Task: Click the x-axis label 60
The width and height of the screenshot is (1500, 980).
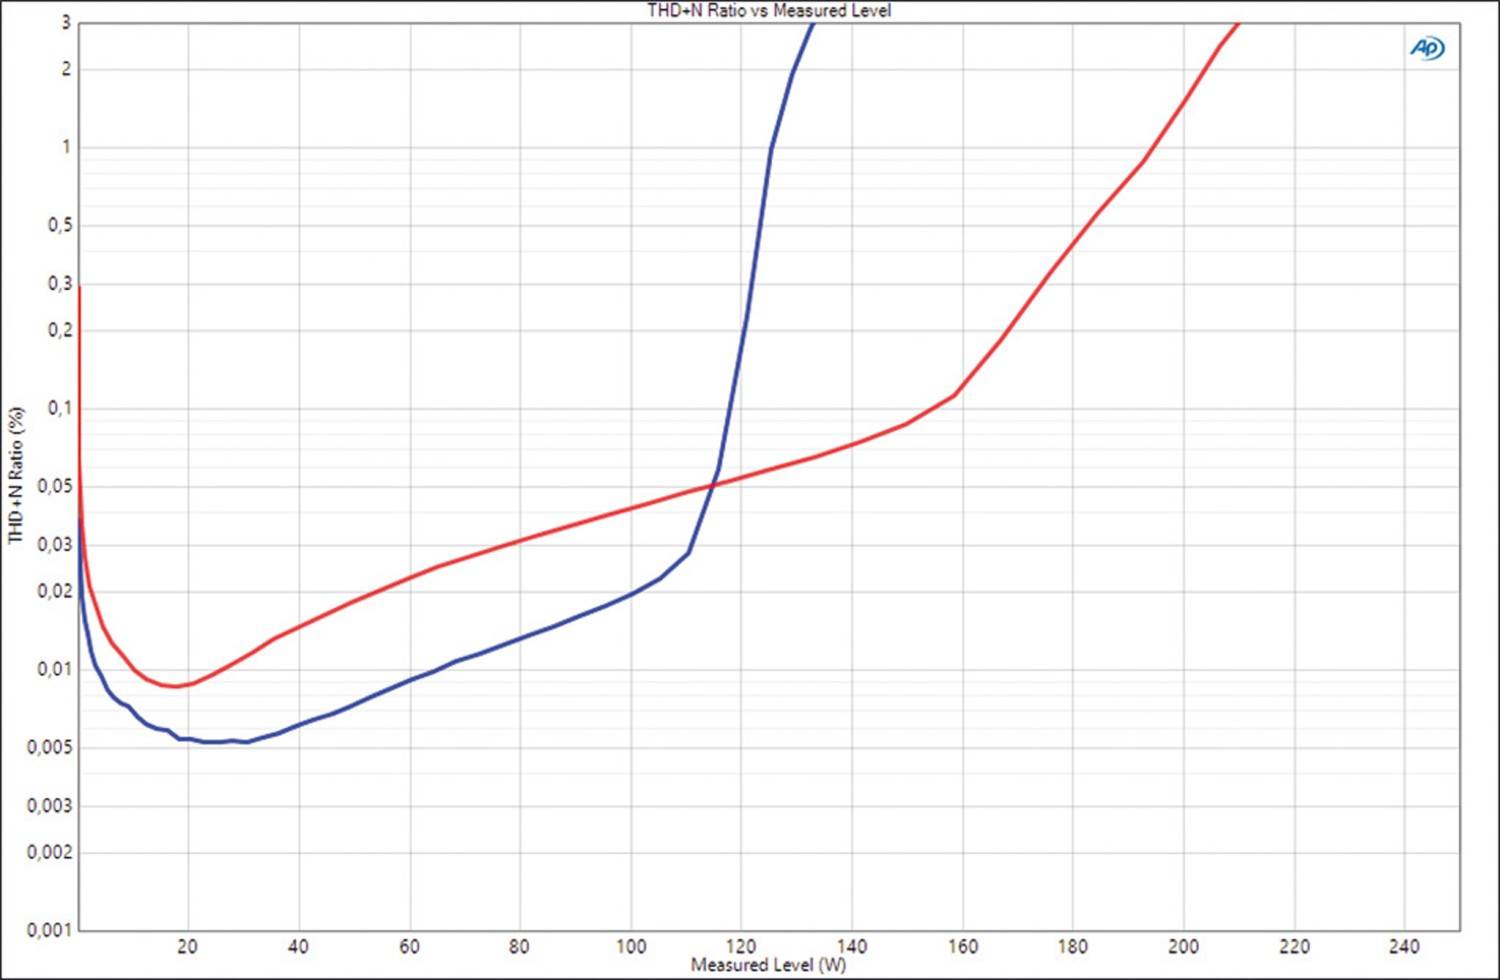Action: click(x=409, y=946)
